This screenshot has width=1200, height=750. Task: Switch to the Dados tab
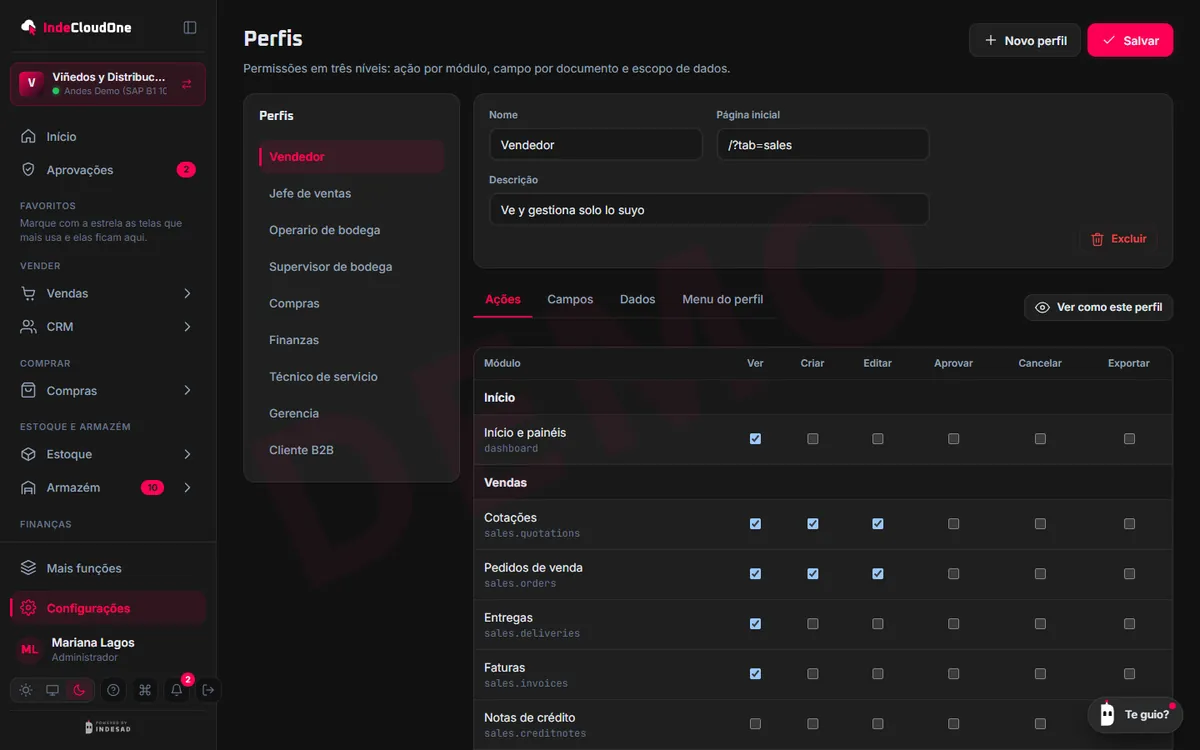point(638,300)
